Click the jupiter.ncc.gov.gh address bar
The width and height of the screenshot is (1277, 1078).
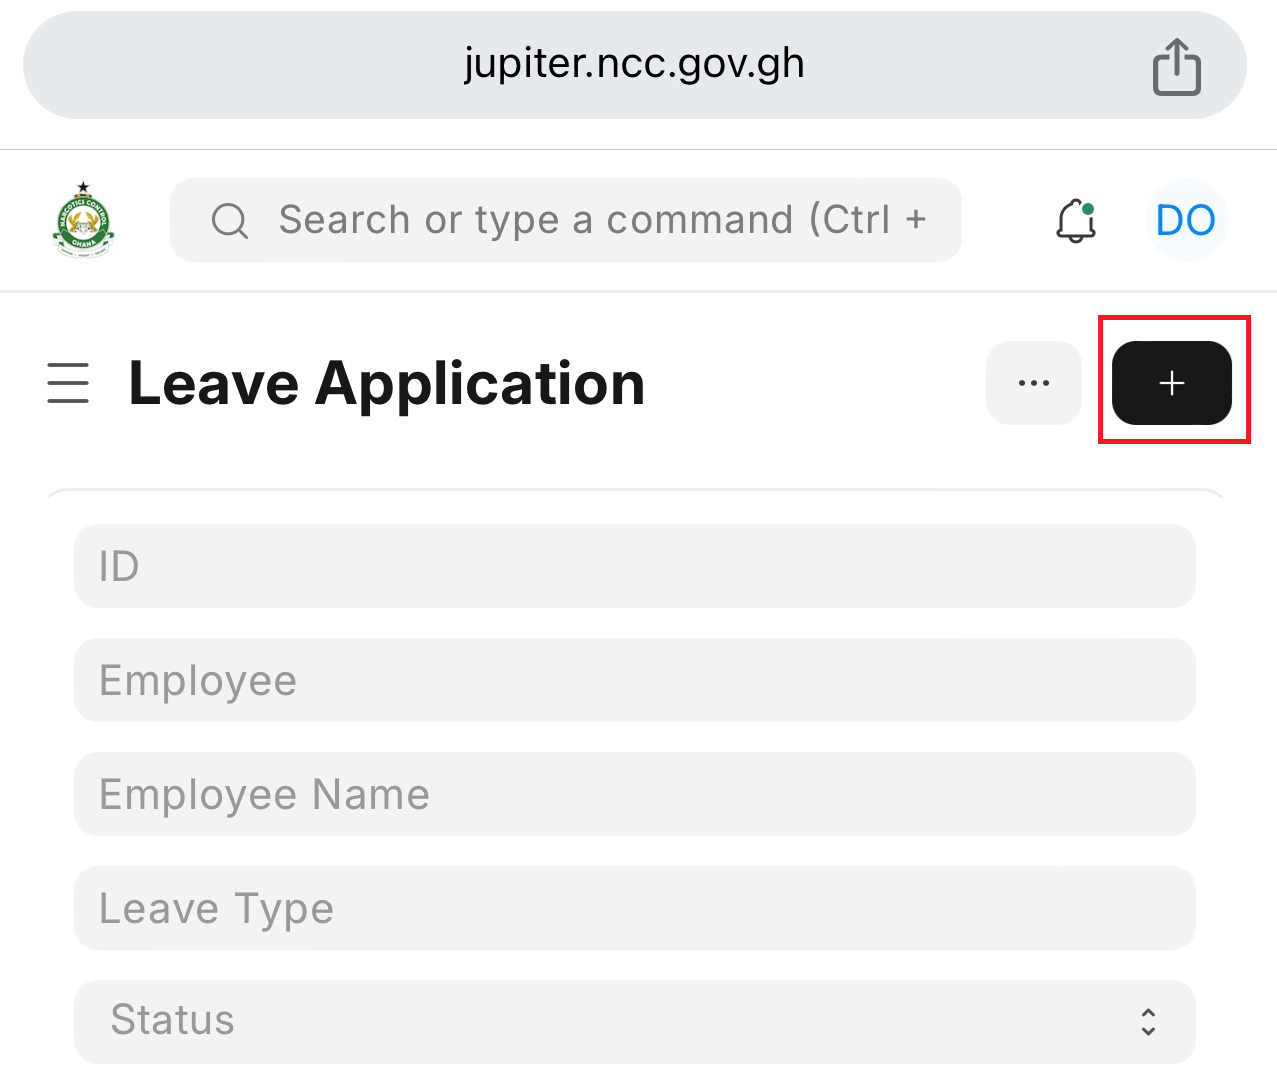(x=634, y=64)
